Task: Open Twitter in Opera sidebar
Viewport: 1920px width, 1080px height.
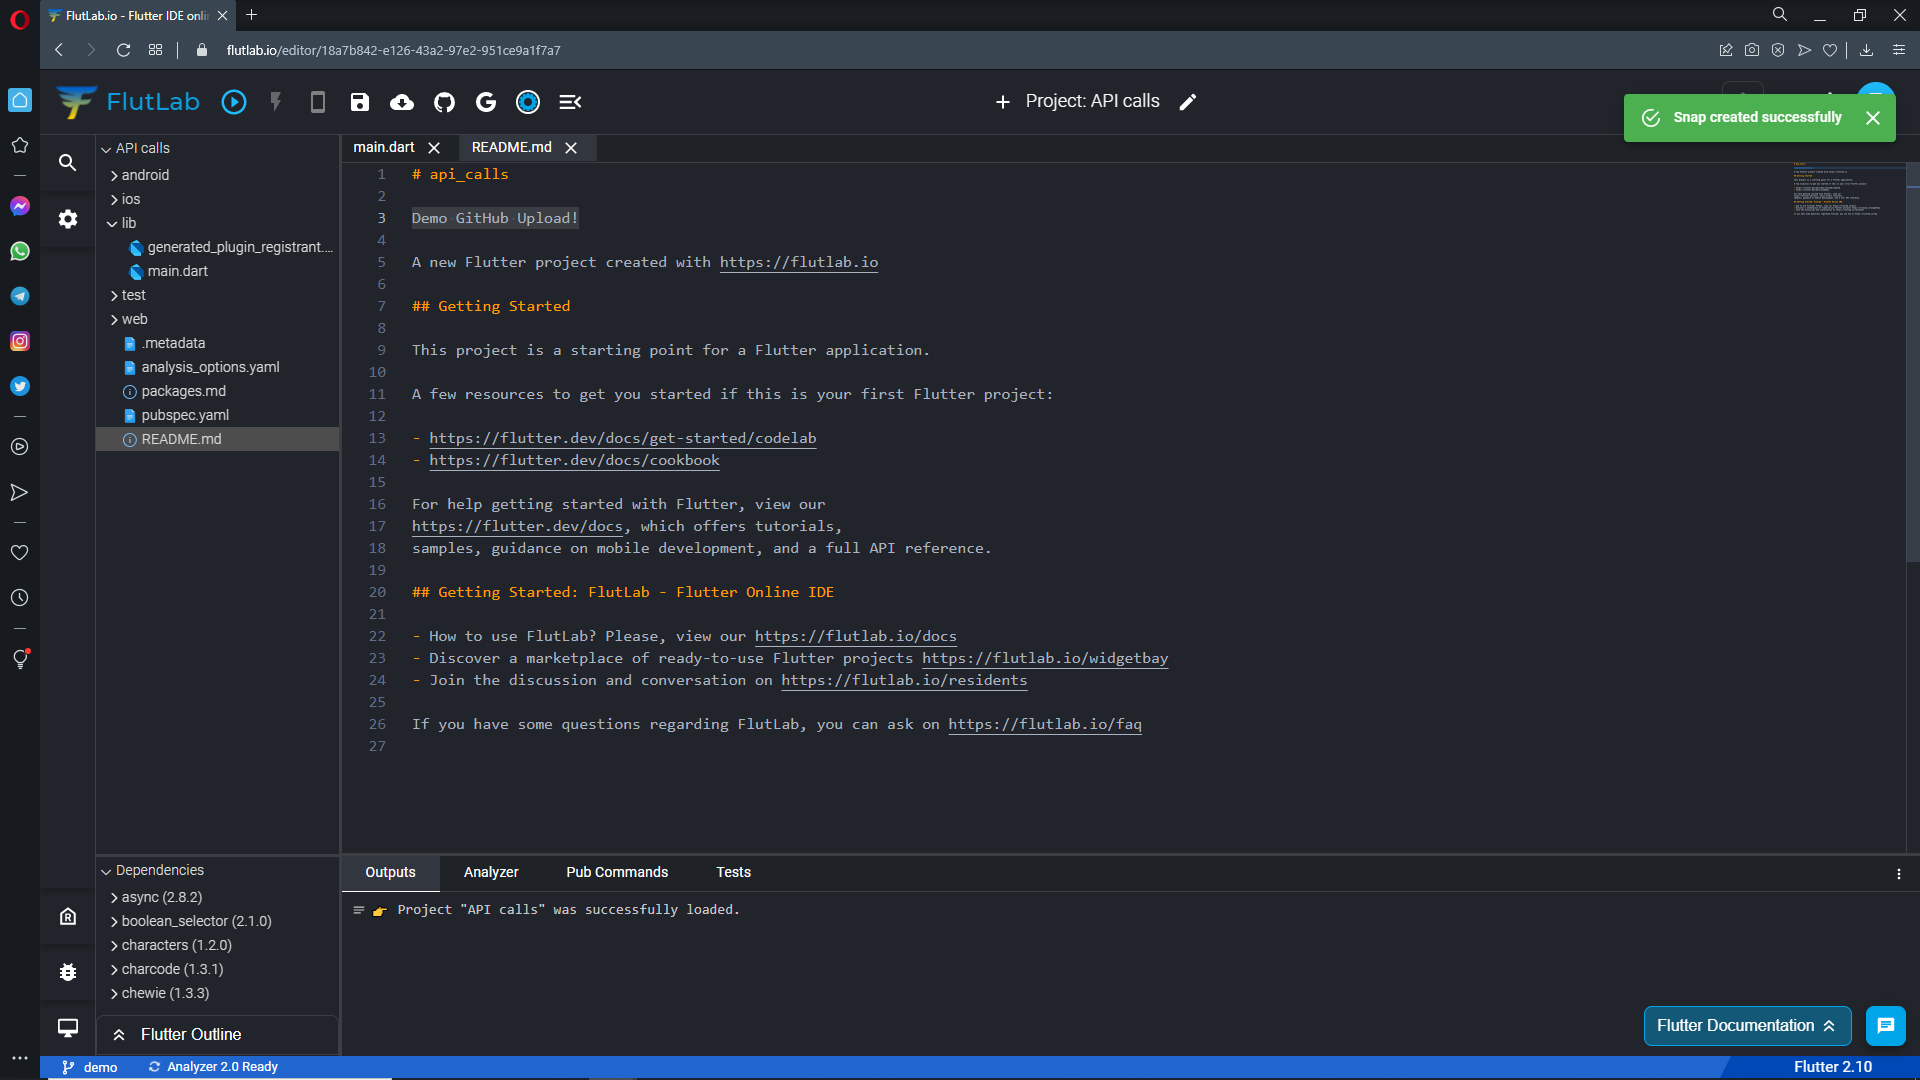Action: tap(20, 386)
